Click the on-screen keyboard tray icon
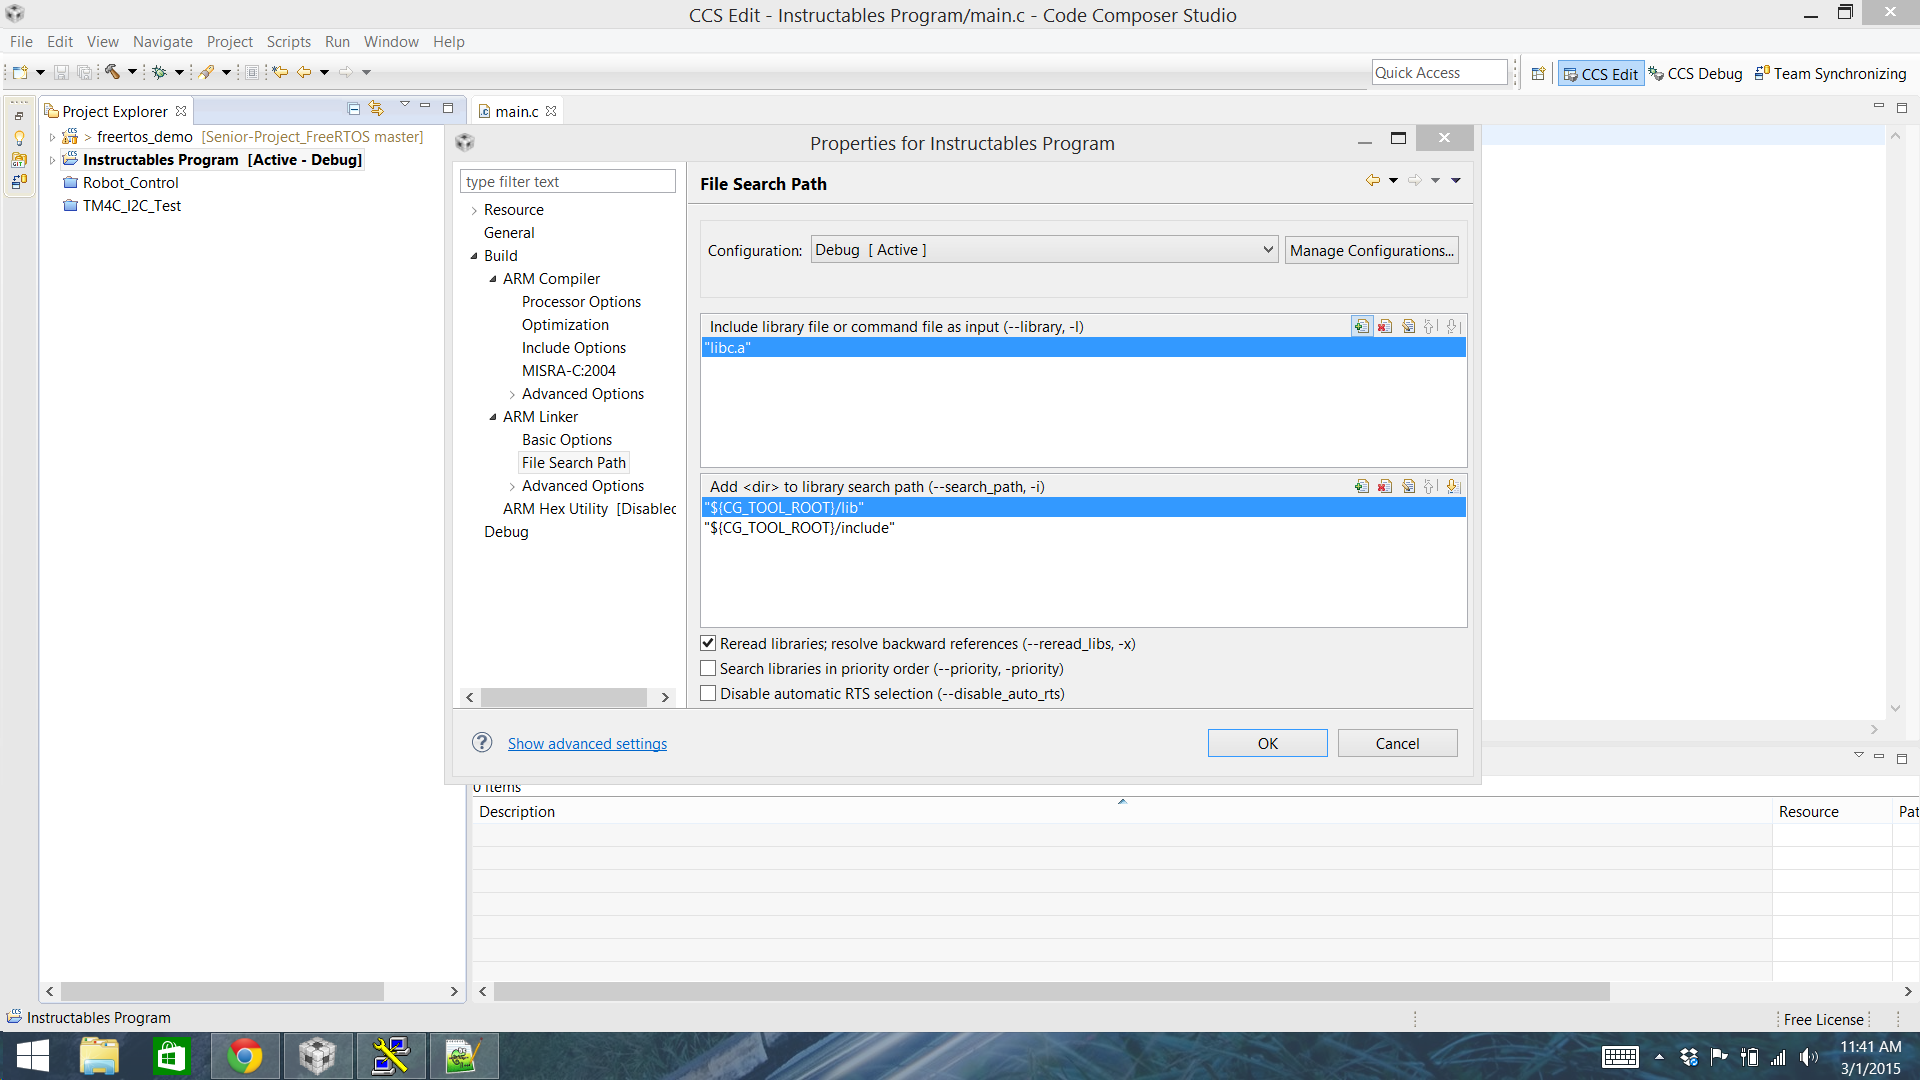The image size is (1920, 1080). 1619,1057
